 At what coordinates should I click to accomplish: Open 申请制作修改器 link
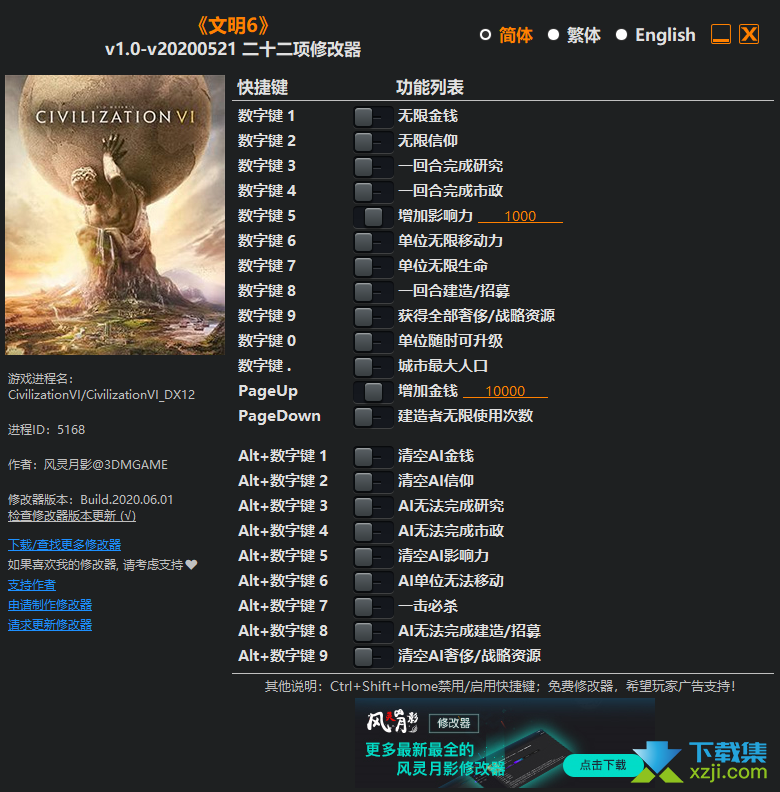tap(50, 605)
